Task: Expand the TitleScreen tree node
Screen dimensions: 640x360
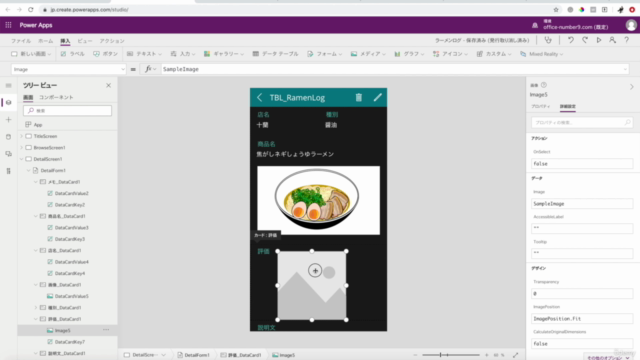Action: 22,136
